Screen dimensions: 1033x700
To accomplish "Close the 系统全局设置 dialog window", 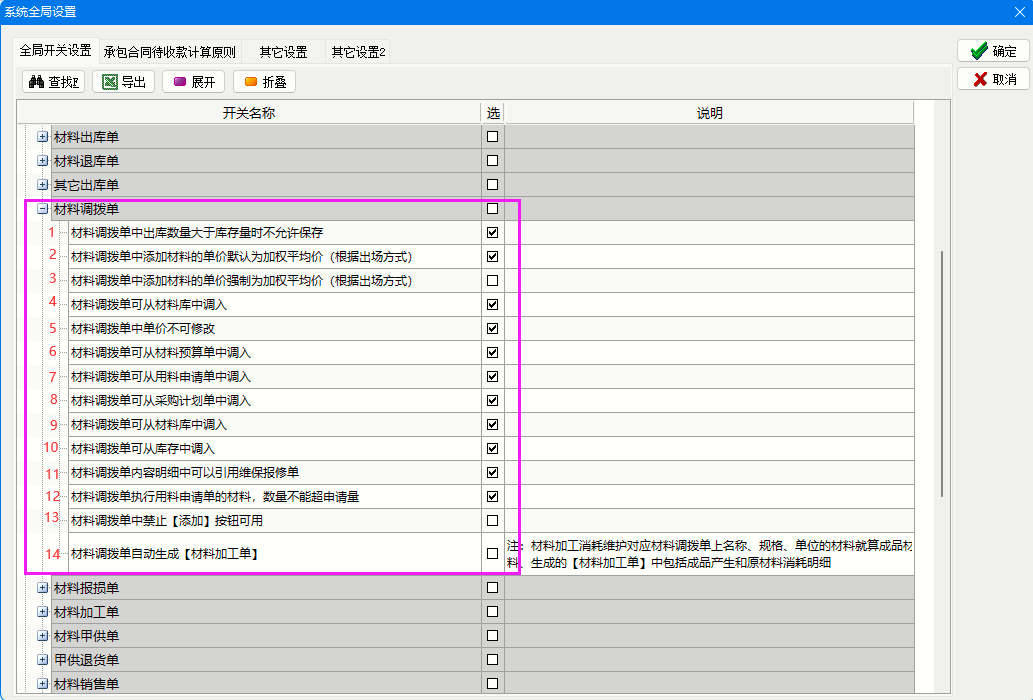I will 1018,12.
